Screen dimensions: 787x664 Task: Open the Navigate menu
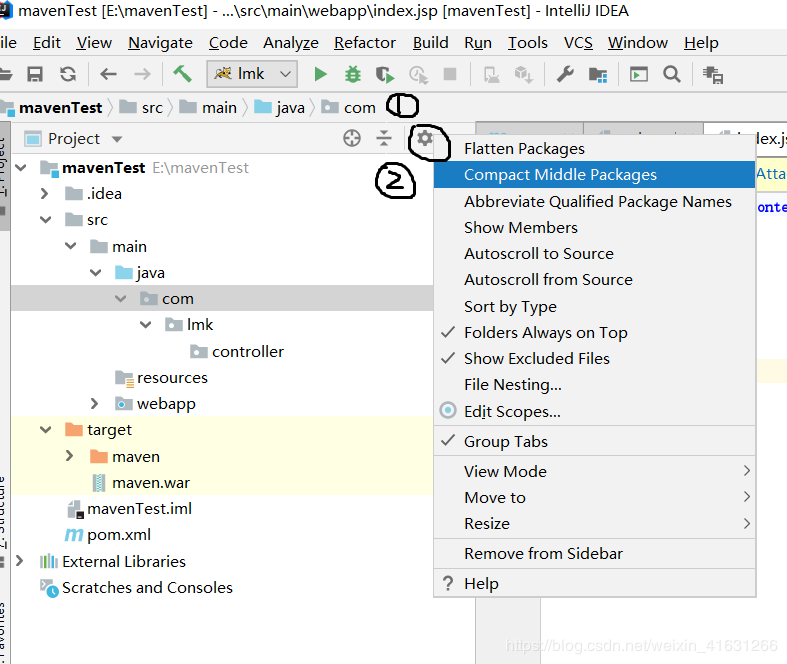click(160, 43)
